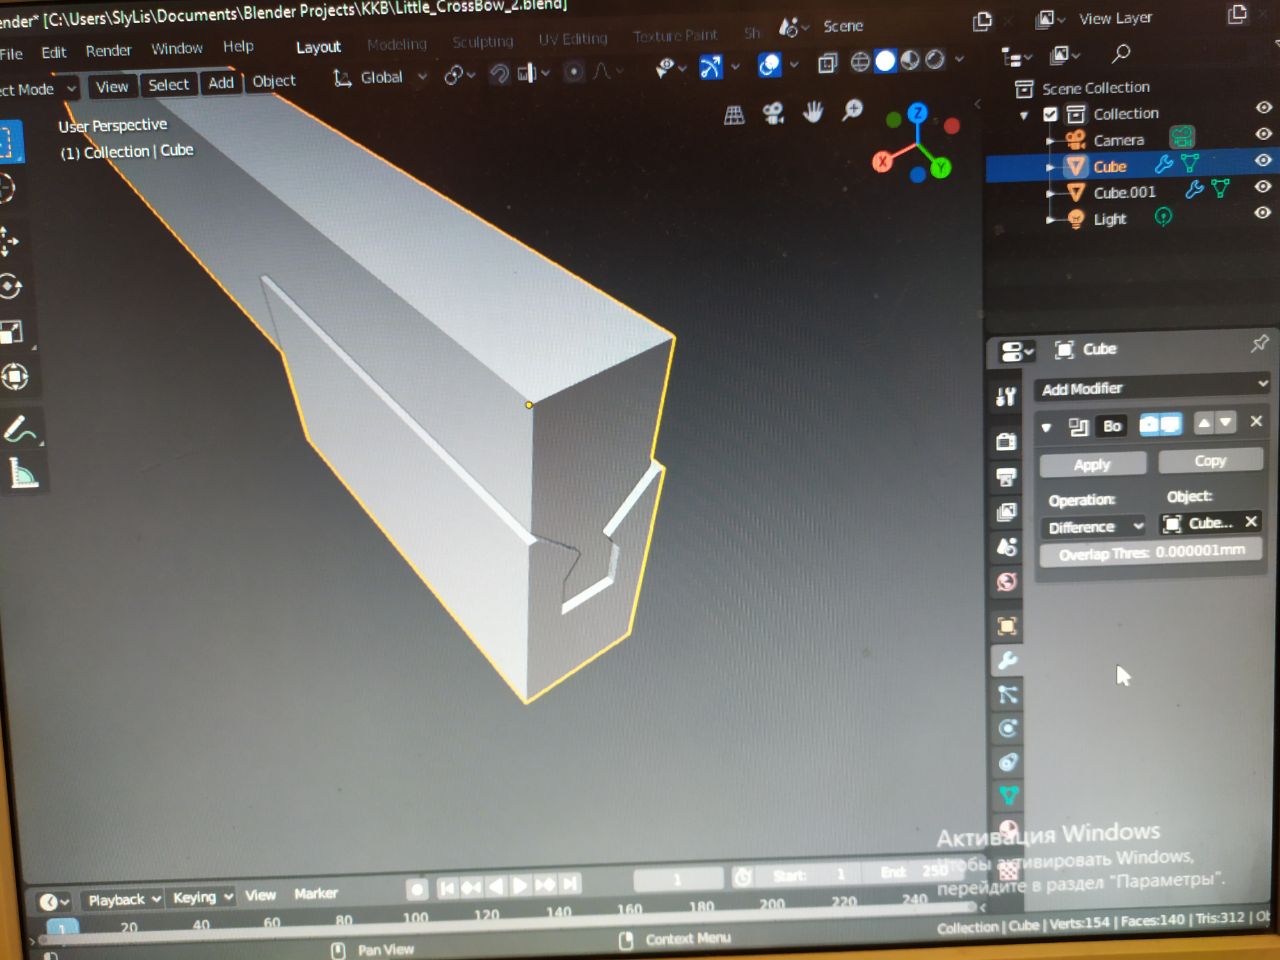Clear the Boolean object Cube field
This screenshot has height=960, width=1280.
(x=1251, y=521)
